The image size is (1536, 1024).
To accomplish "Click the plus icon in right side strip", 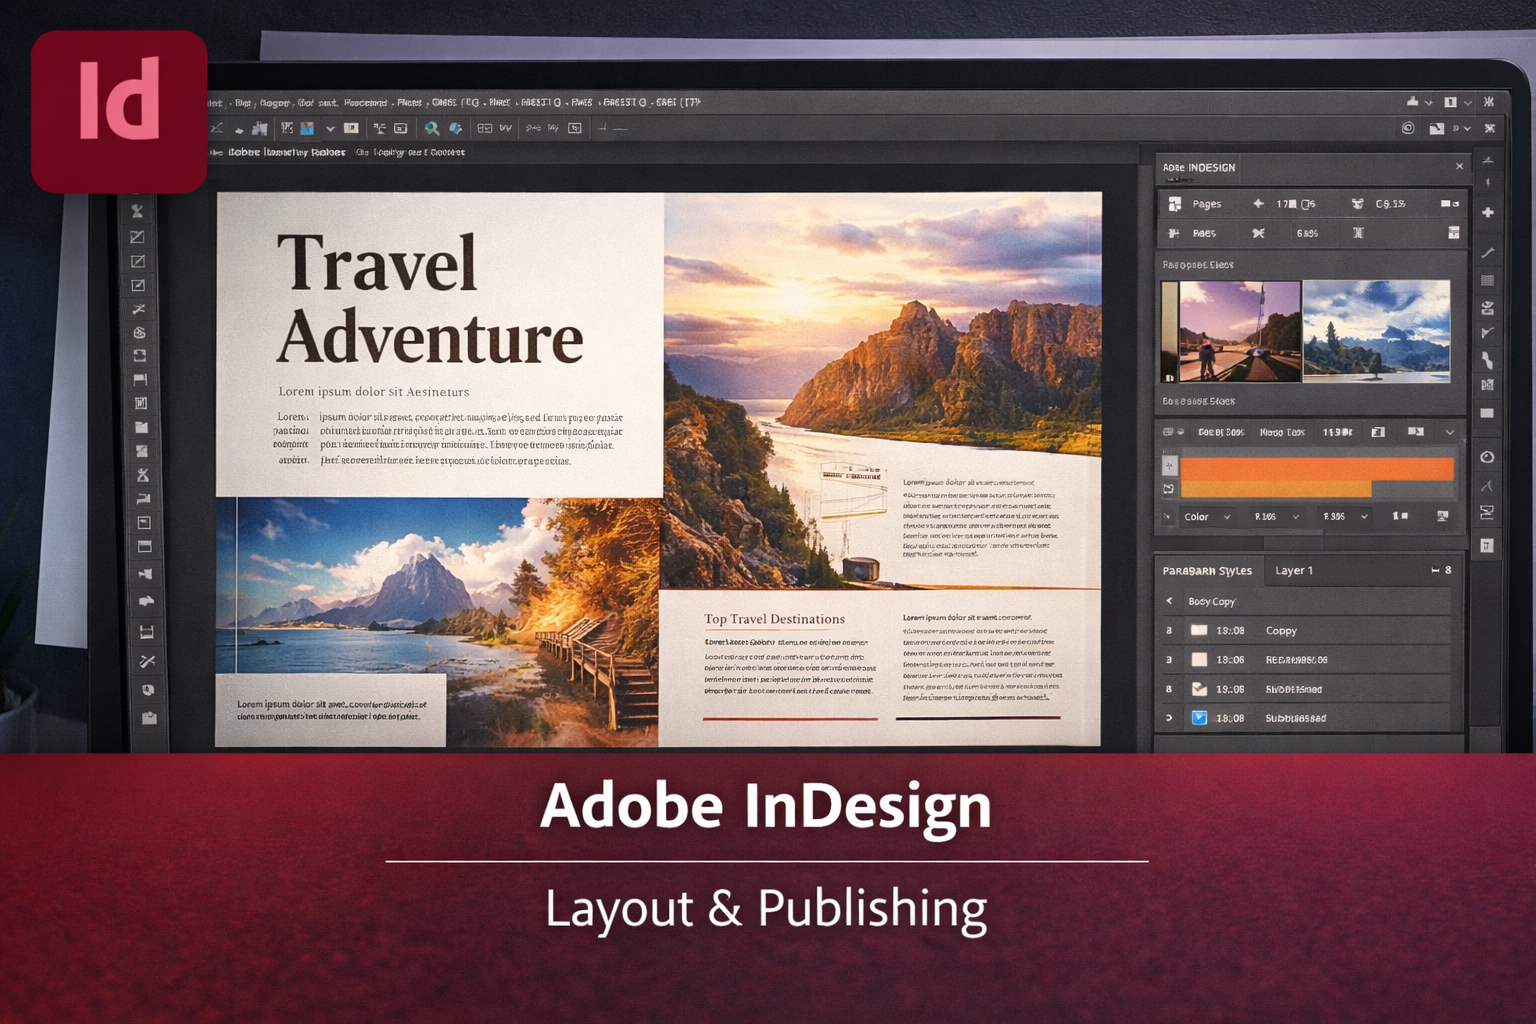I will click(x=1488, y=212).
